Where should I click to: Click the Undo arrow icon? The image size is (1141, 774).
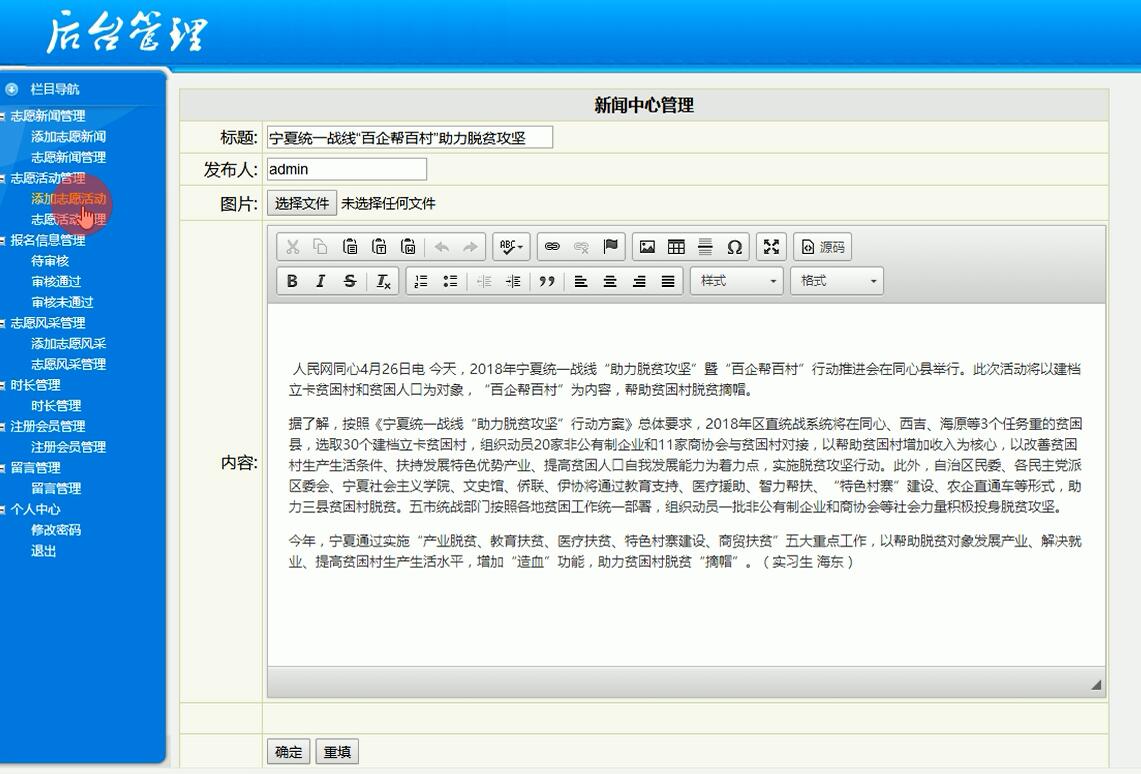click(442, 247)
